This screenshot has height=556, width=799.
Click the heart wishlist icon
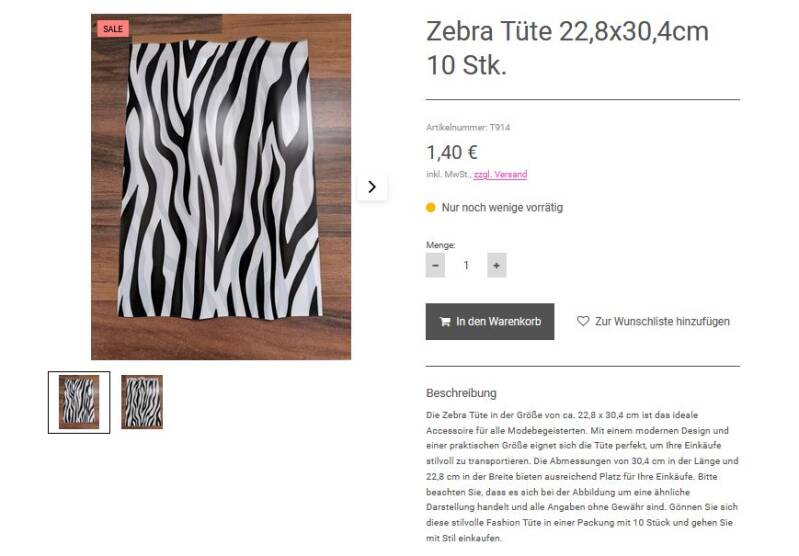pos(583,322)
